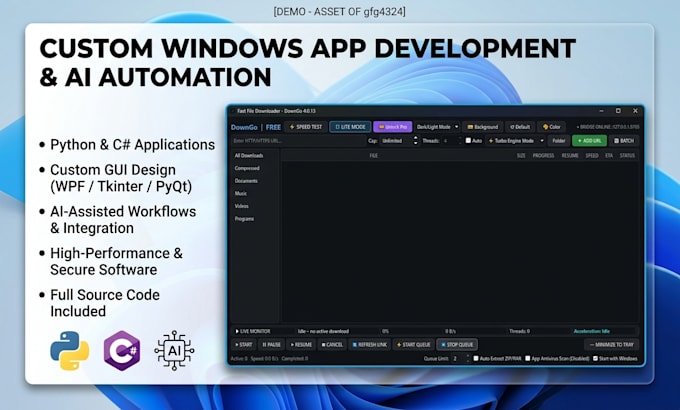Click the Folder button
Viewport: 680px width, 410px height.
[559, 141]
